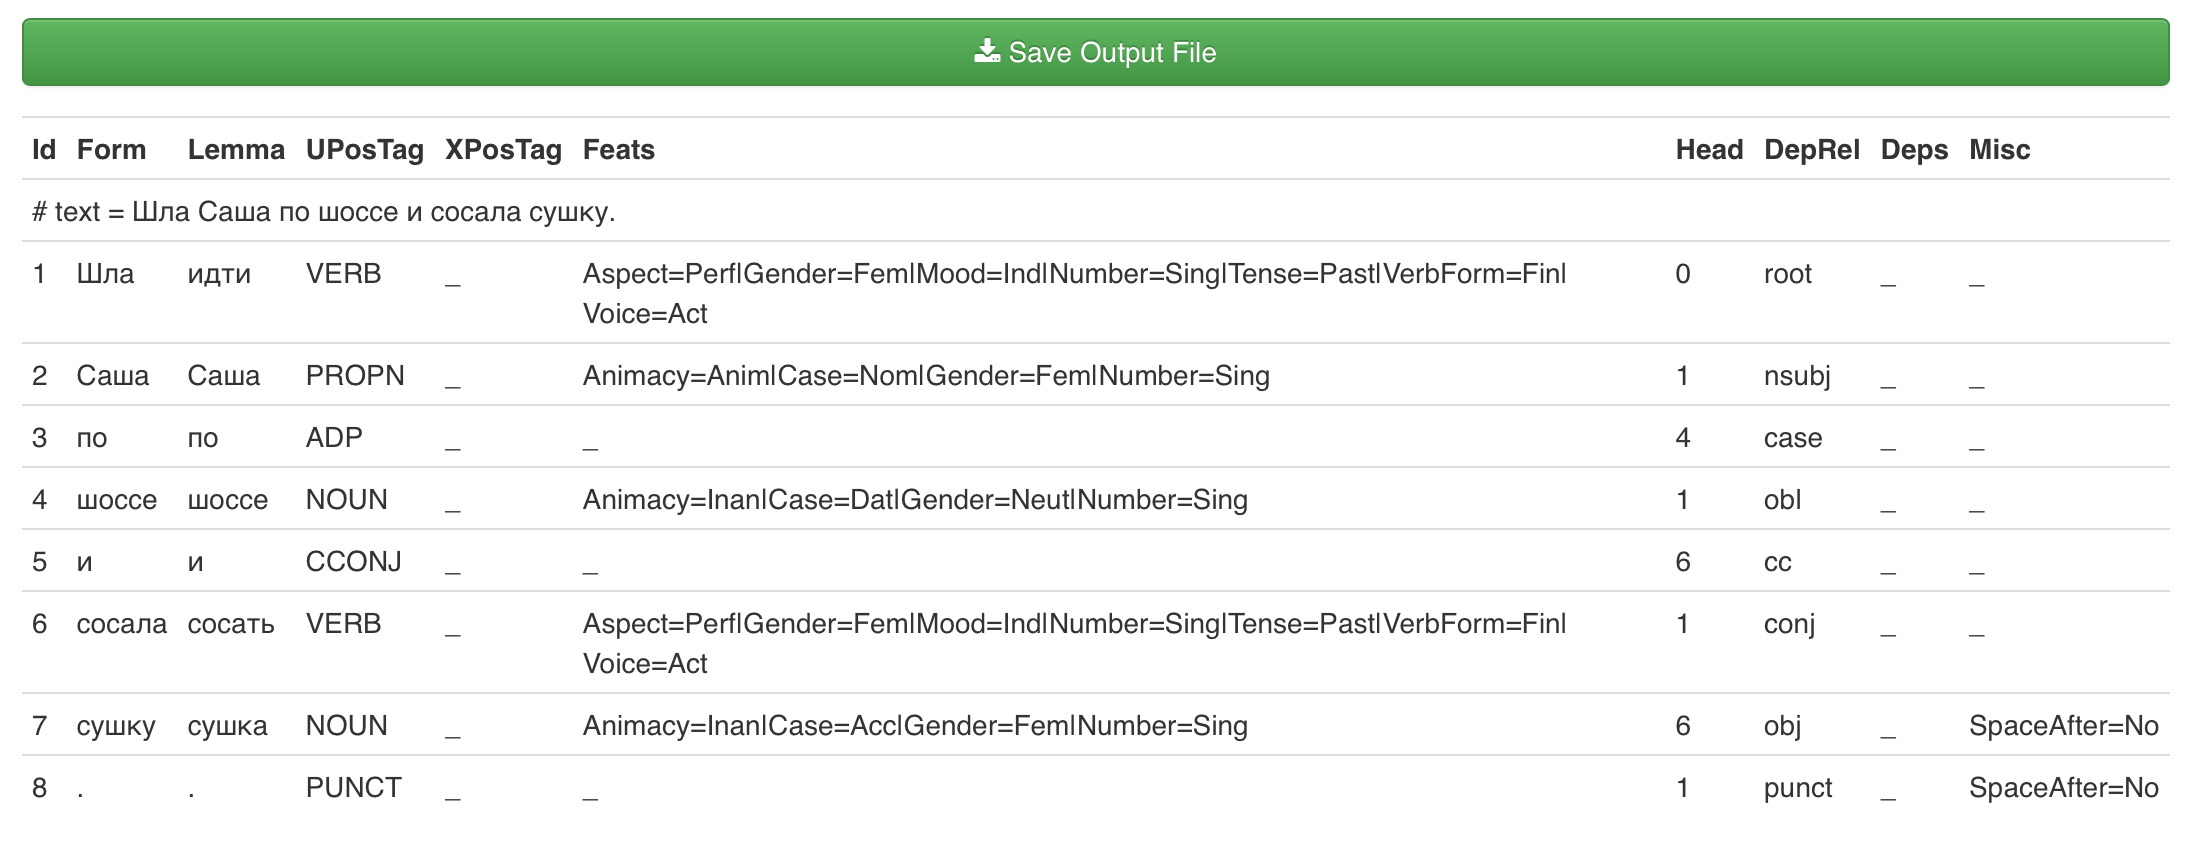
Task: Click the Feats cell containing Case=Acc
Action: (x=915, y=726)
